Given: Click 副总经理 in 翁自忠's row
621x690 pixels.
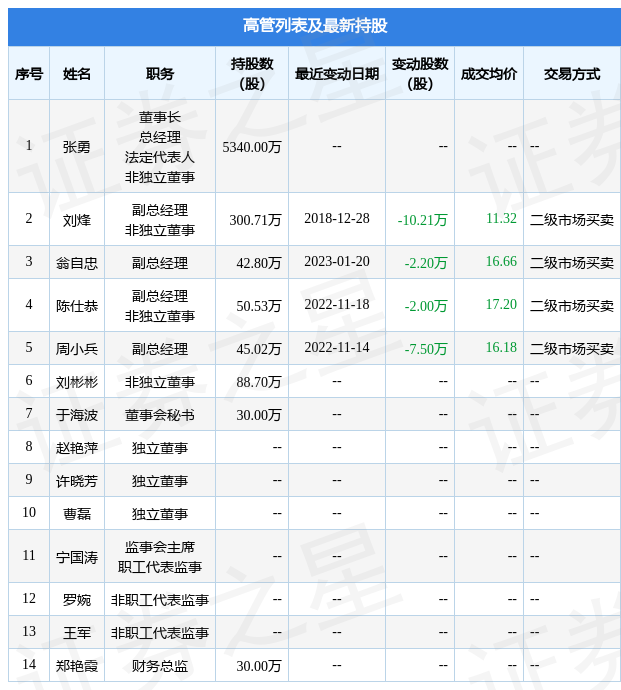Looking at the screenshot, I should 160,263.
